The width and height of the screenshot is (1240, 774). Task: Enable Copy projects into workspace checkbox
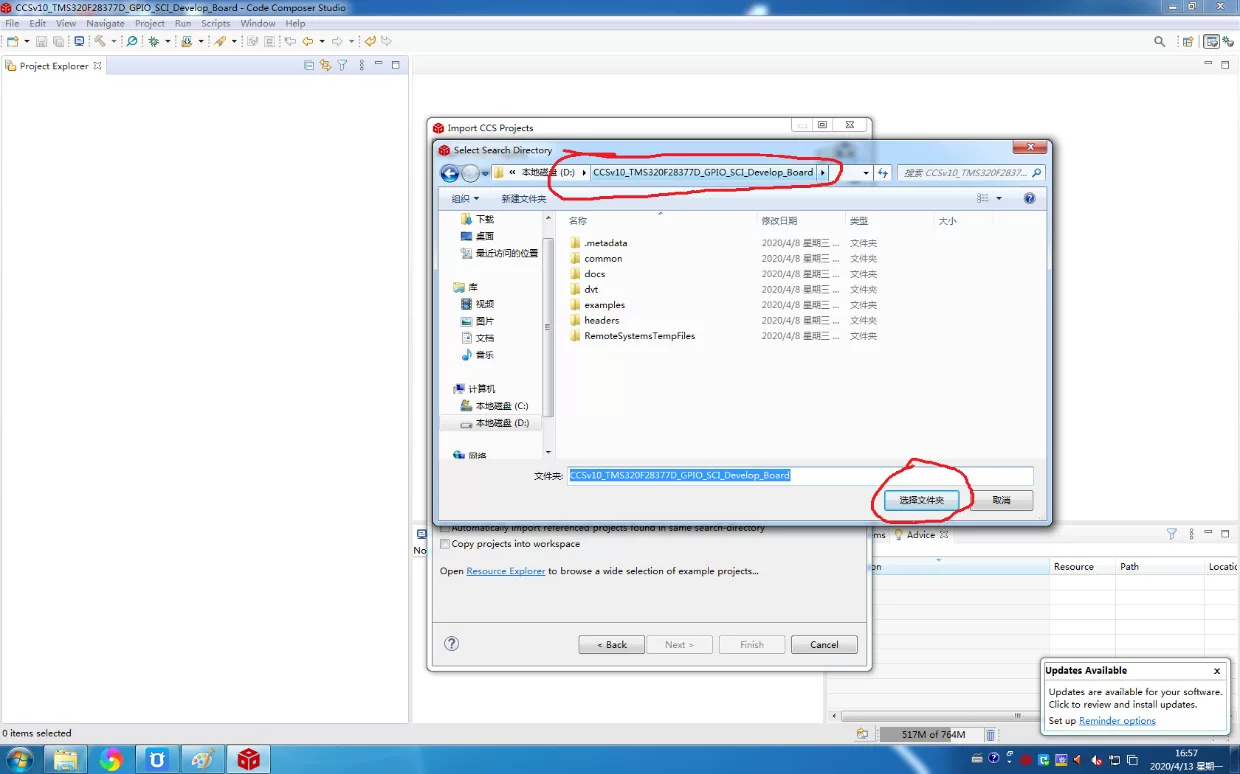point(445,544)
